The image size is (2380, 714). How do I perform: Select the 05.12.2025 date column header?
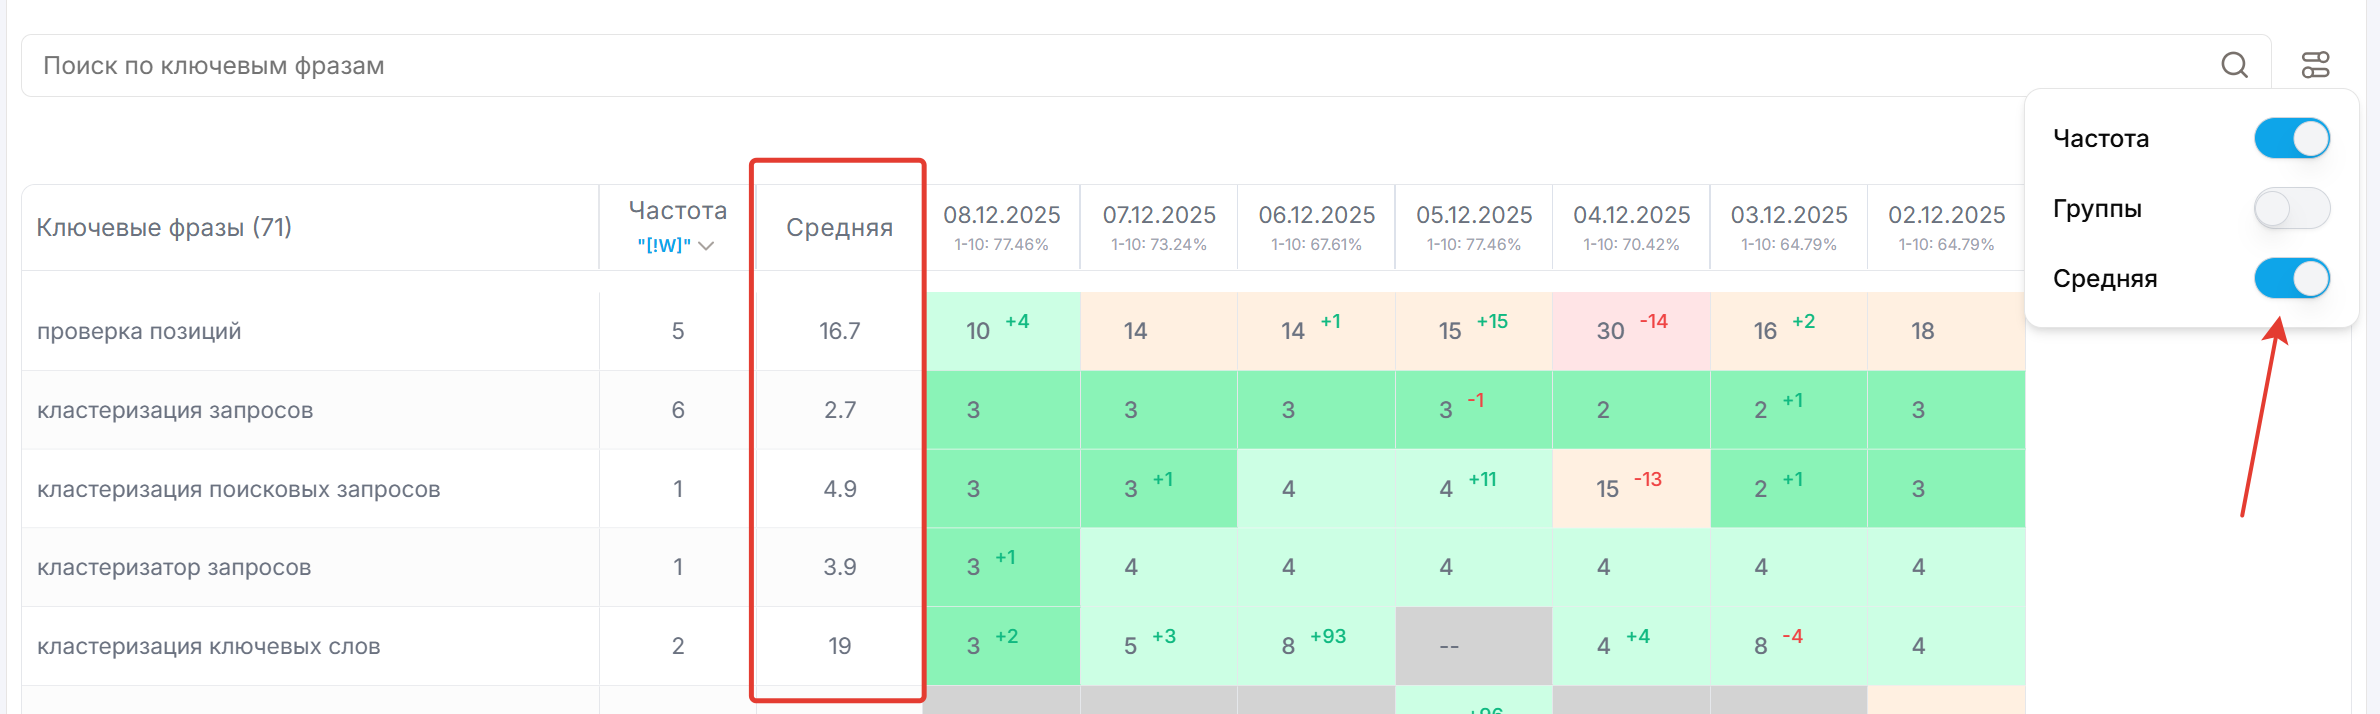(x=1473, y=216)
